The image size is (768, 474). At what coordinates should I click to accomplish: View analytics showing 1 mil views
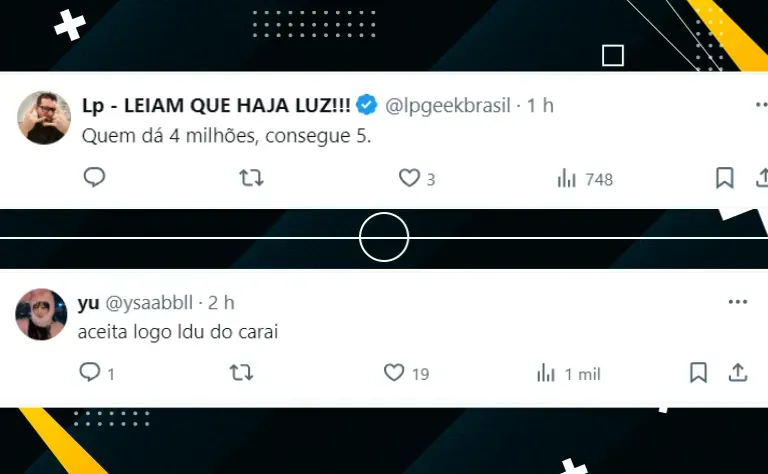pyautogui.click(x=568, y=374)
